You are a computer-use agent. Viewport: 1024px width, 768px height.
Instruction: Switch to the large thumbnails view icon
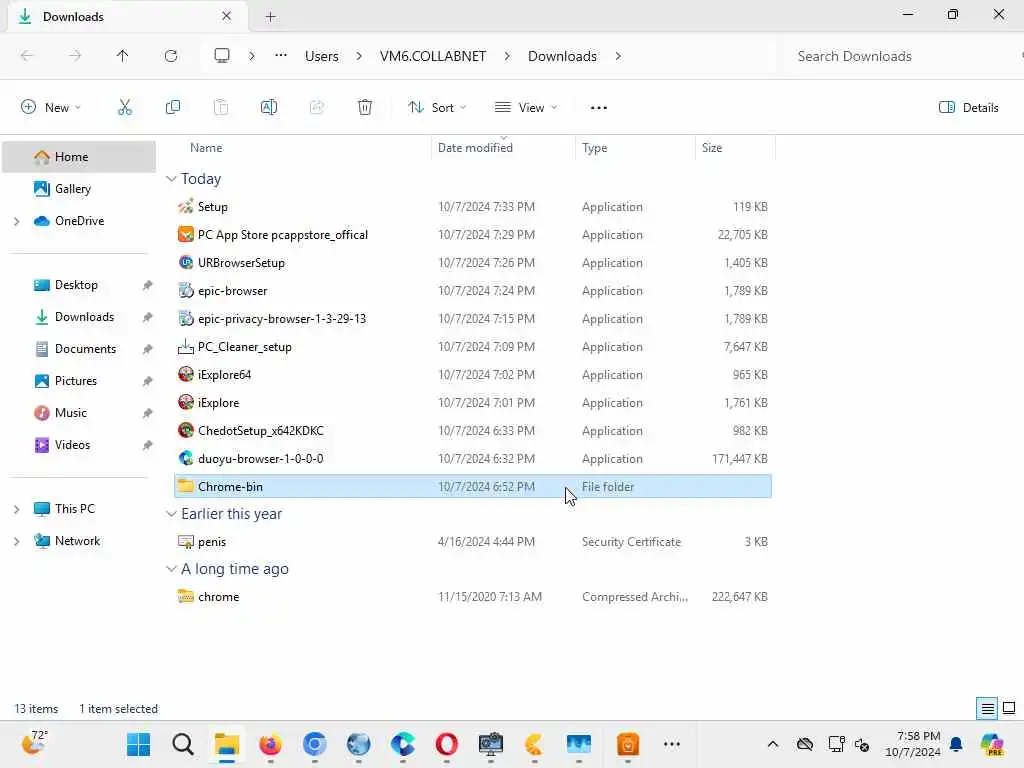point(1009,708)
